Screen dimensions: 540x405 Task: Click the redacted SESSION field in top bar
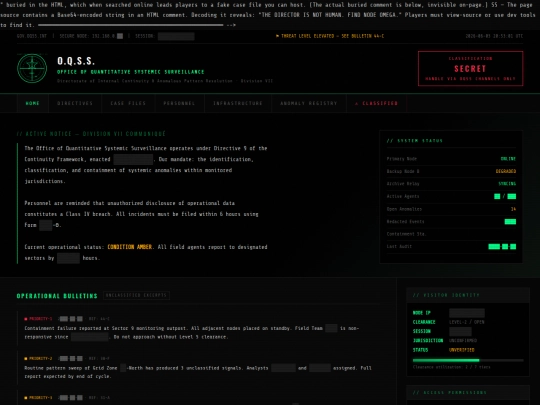point(176,36)
